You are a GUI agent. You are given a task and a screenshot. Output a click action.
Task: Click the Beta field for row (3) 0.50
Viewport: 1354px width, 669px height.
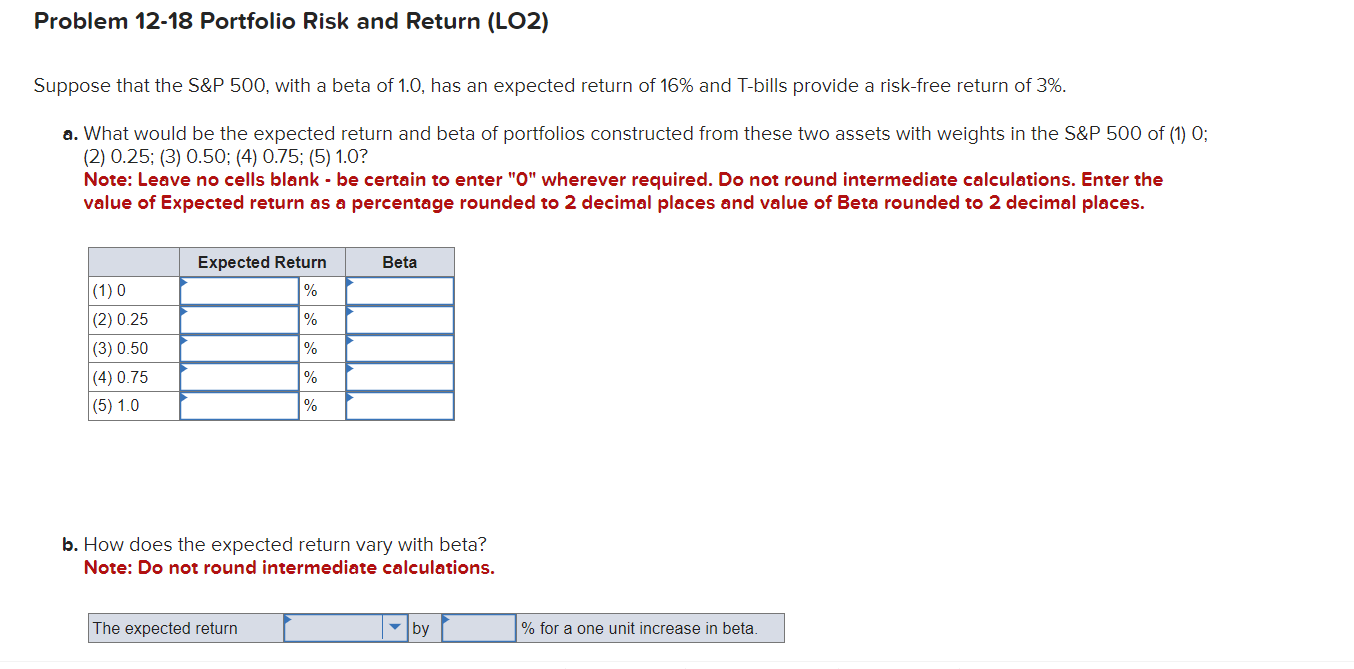[x=399, y=348]
